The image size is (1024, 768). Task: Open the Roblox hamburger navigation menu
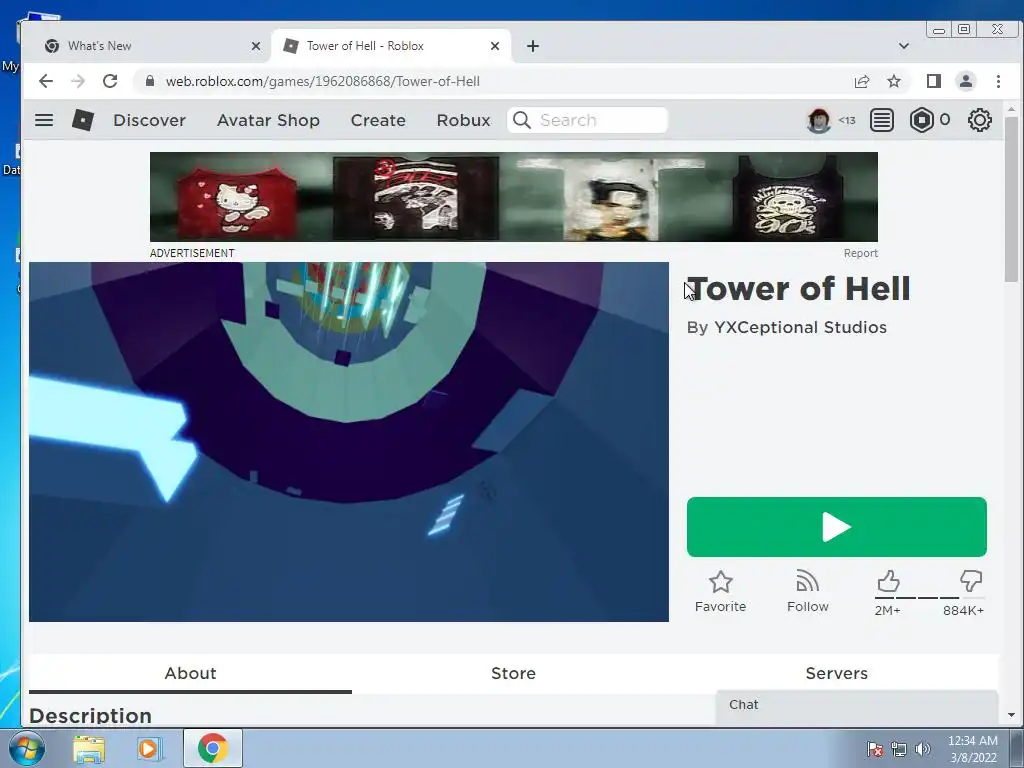[44, 120]
